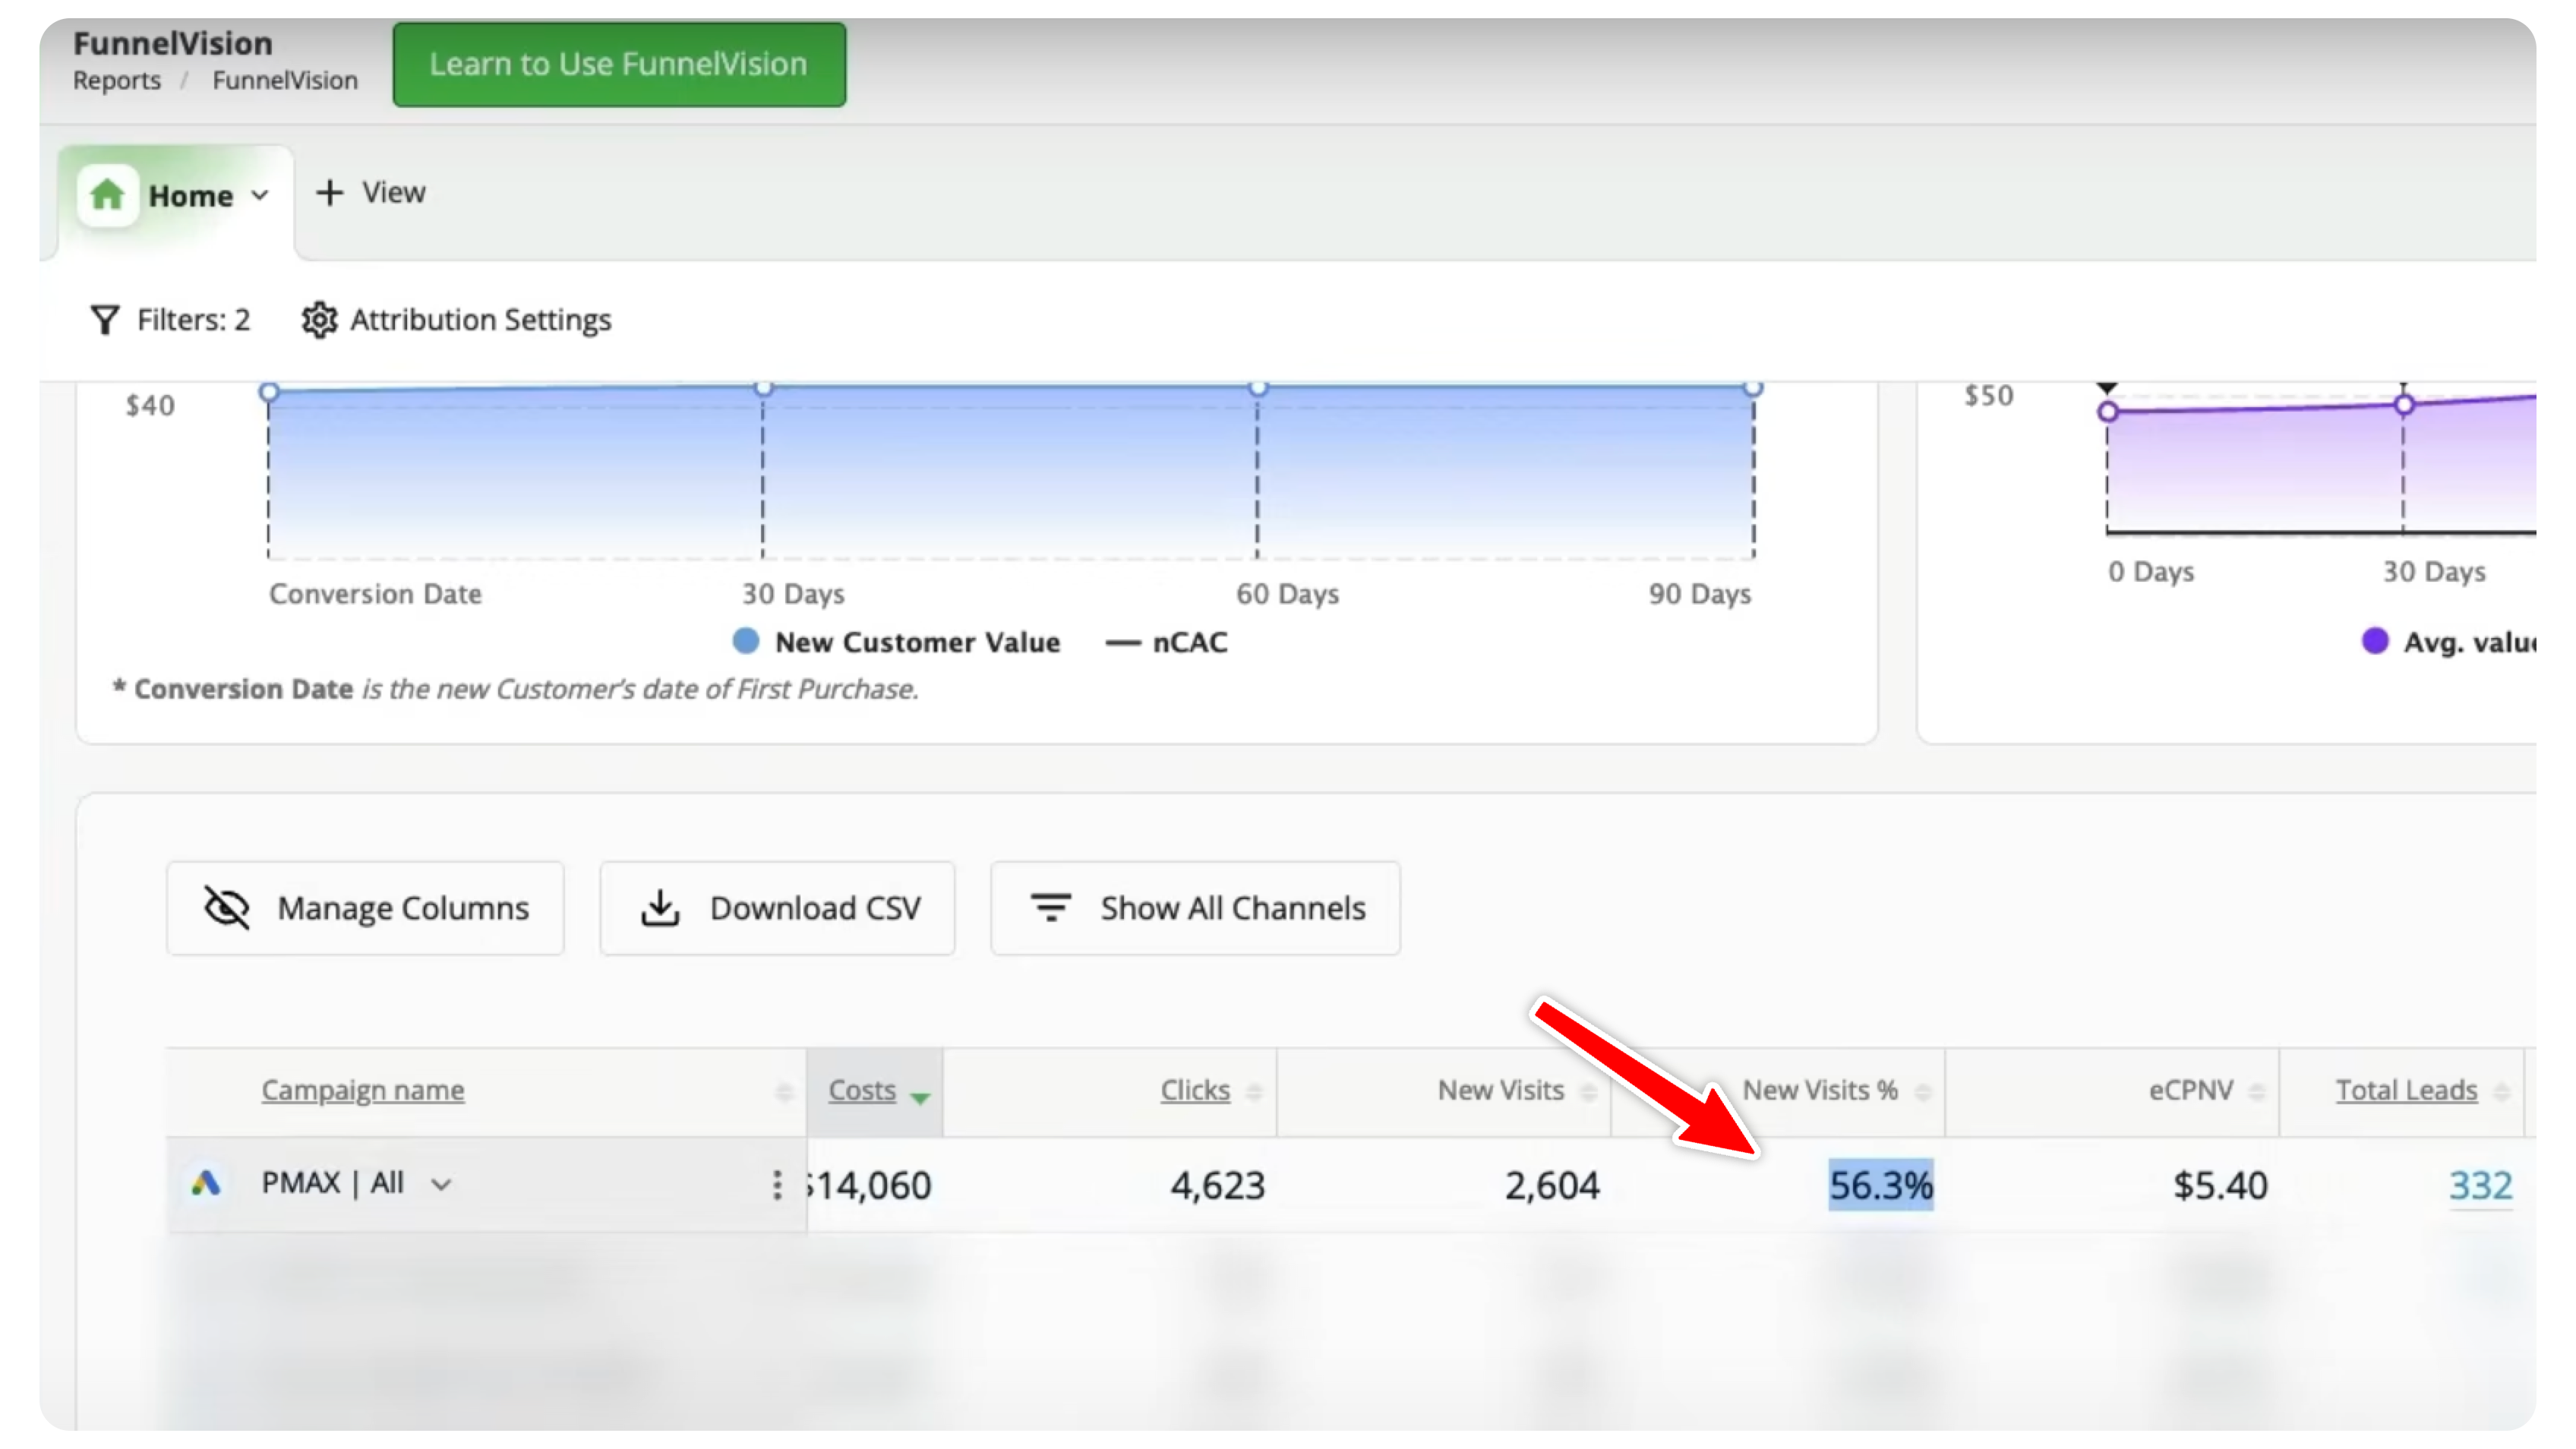Click the crossed-eye Manage Columns icon
The image size is (2576, 1449).
[x=227, y=908]
